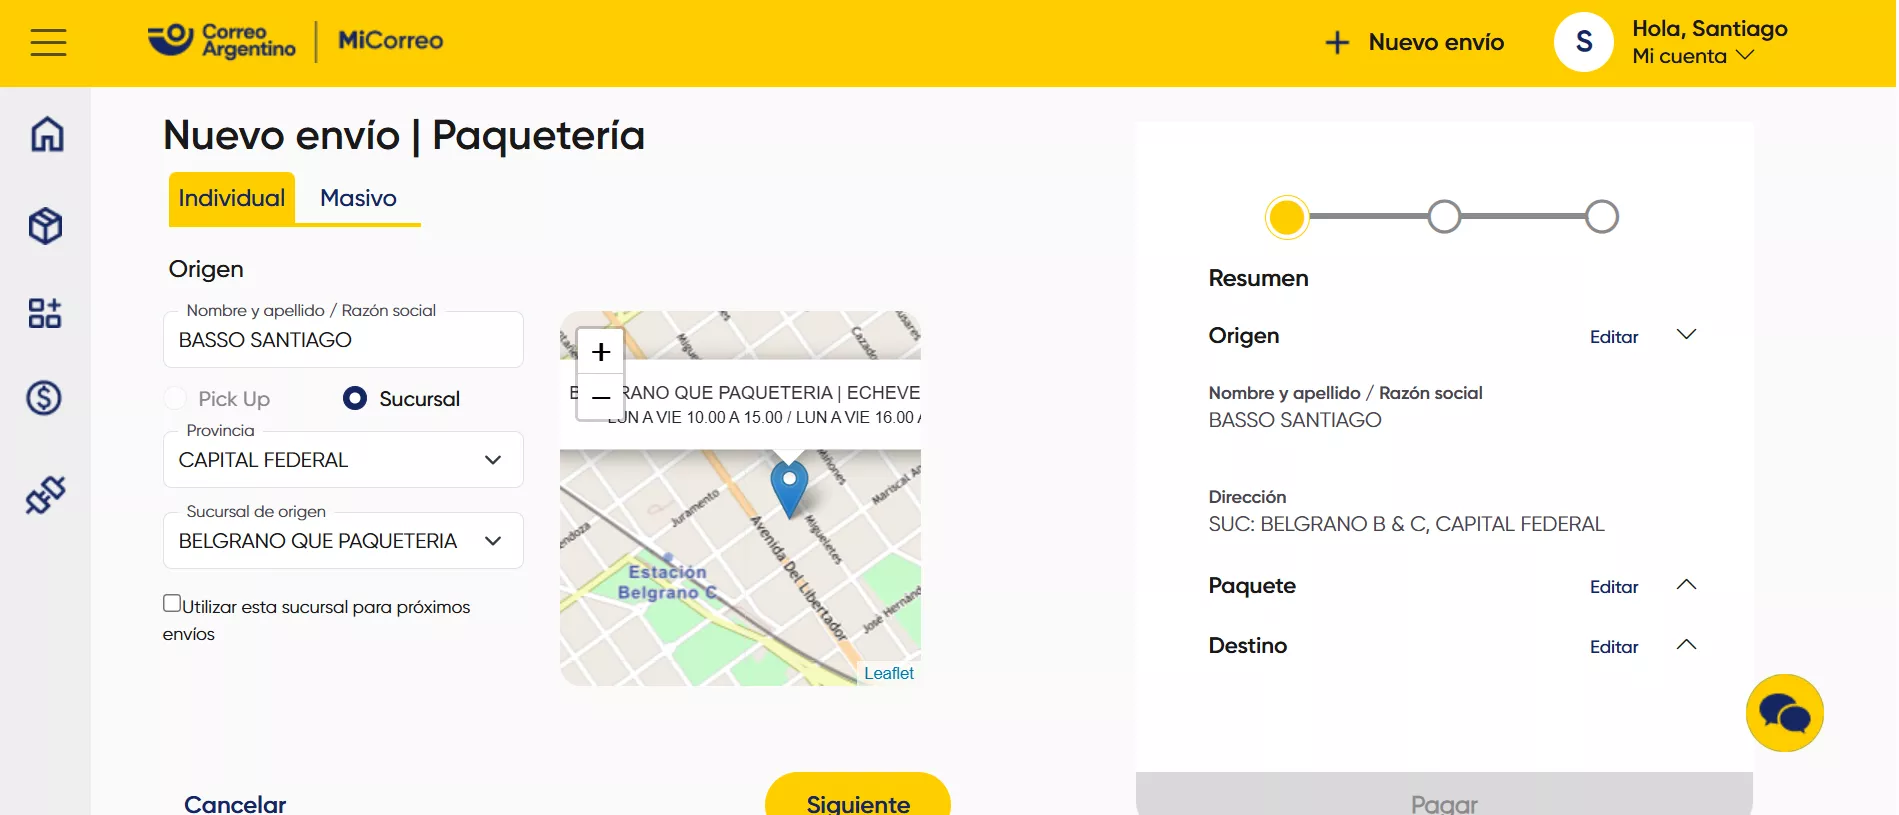Click the third progress step circle
The height and width of the screenshot is (815, 1899).
[x=1602, y=216]
